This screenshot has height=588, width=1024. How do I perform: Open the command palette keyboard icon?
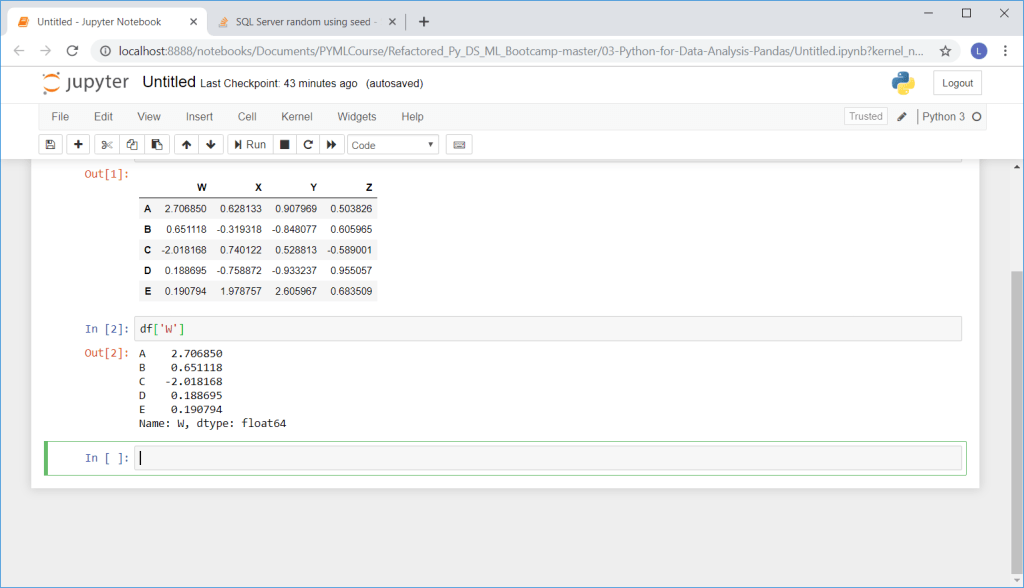459,145
